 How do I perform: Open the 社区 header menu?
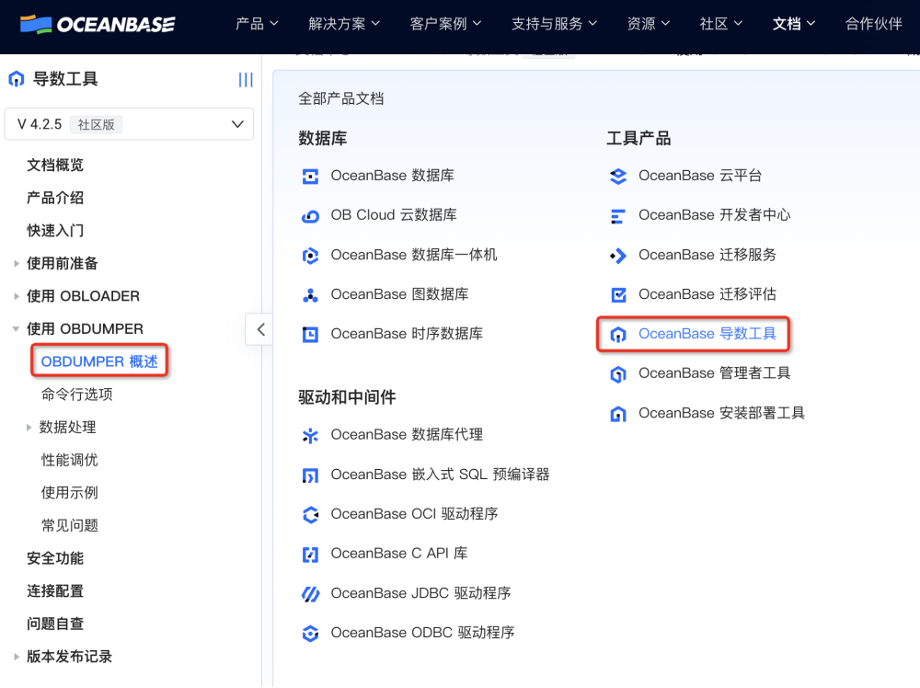[x=721, y=24]
